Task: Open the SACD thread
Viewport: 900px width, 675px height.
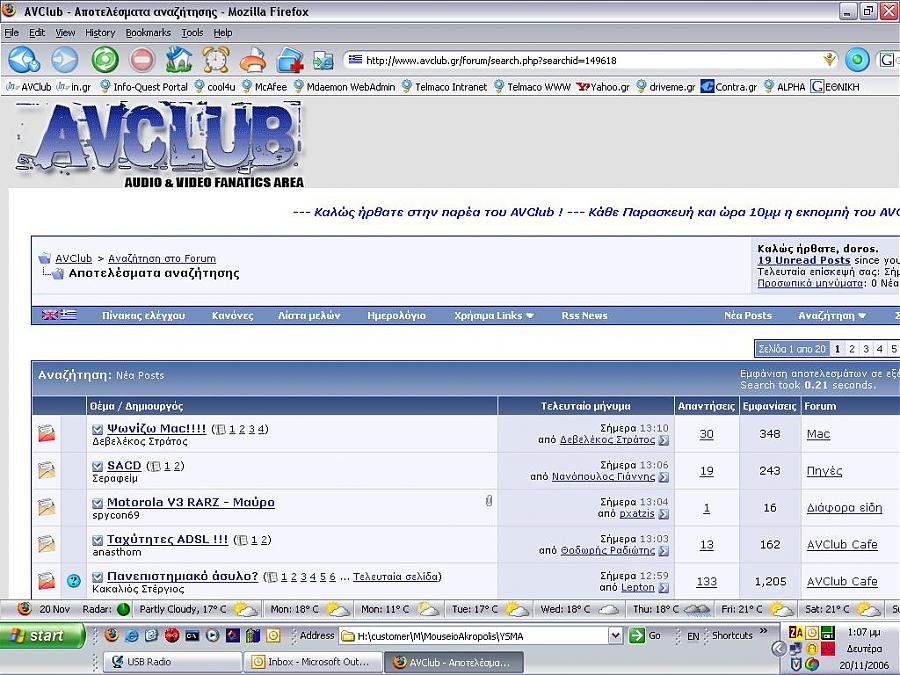Action: [x=124, y=465]
